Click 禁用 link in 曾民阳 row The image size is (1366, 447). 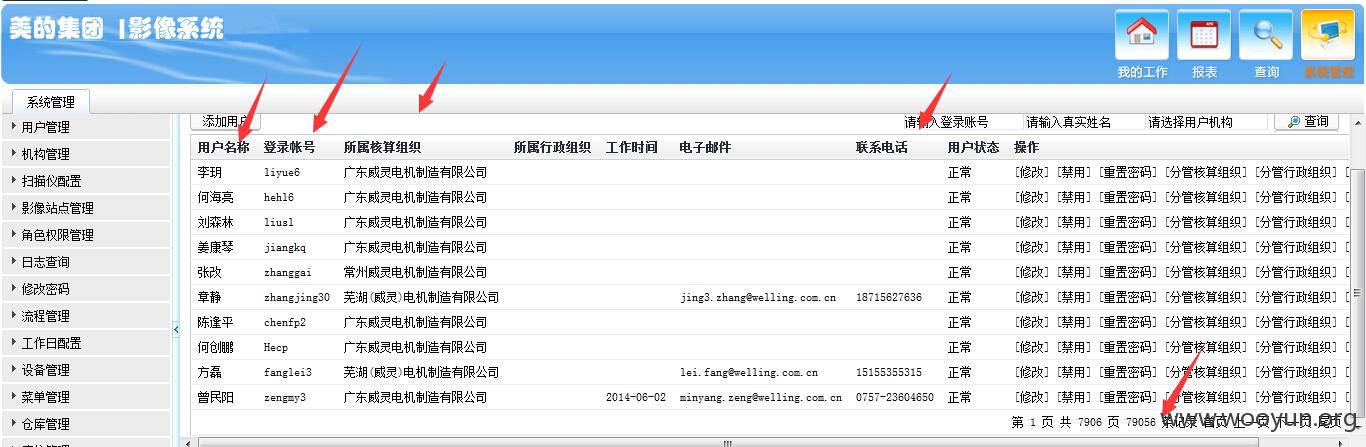click(1075, 397)
